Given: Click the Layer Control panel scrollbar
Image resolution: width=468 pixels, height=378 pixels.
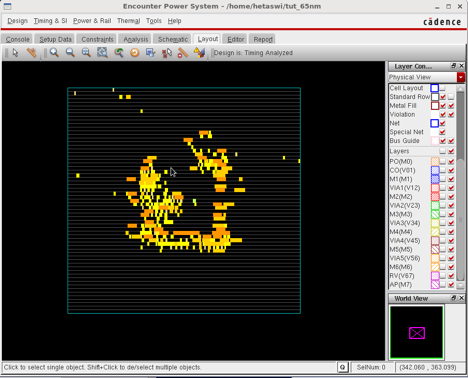Looking at the screenshot, I should point(460,187).
